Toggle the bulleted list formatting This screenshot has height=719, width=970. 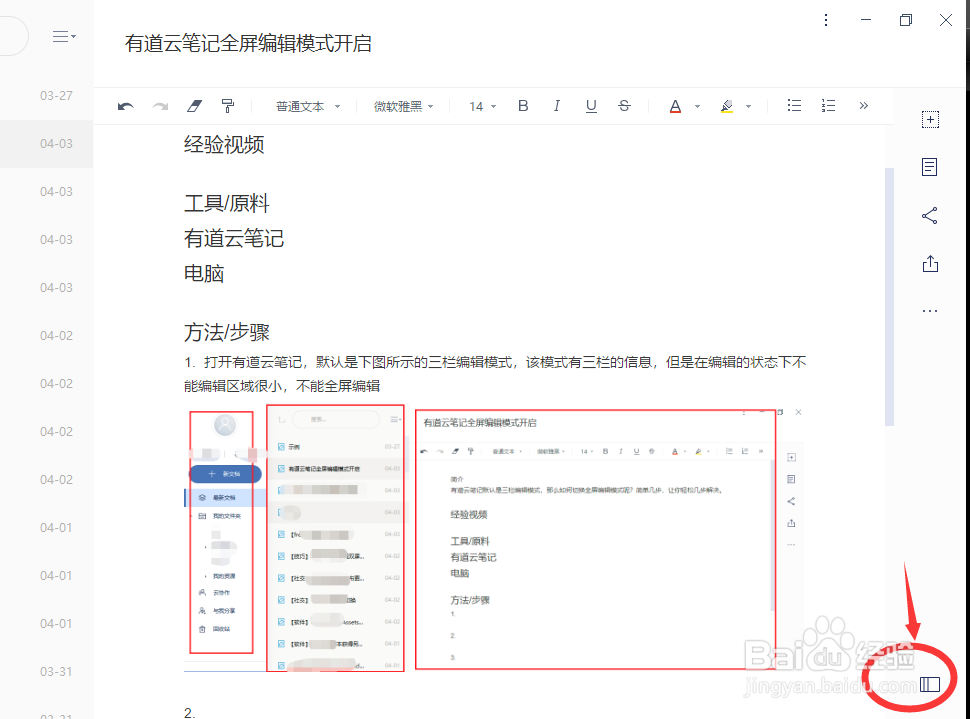794,105
